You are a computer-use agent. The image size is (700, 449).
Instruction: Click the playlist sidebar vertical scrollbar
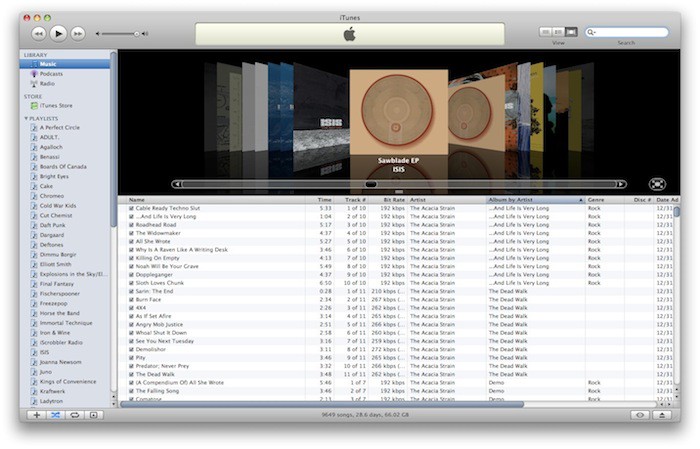click(113, 138)
